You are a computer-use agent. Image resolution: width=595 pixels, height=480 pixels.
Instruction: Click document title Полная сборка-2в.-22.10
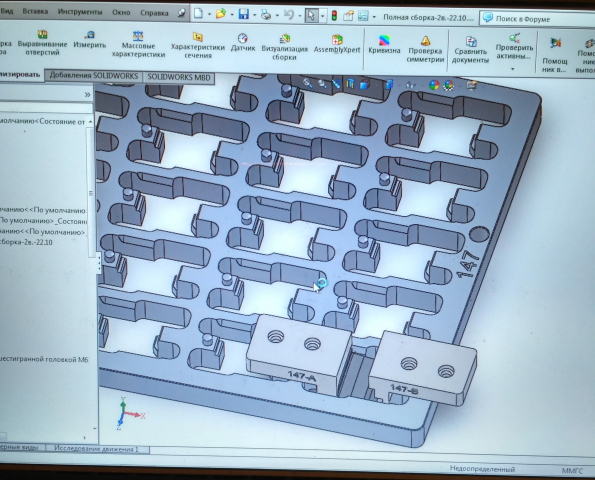(428, 17)
